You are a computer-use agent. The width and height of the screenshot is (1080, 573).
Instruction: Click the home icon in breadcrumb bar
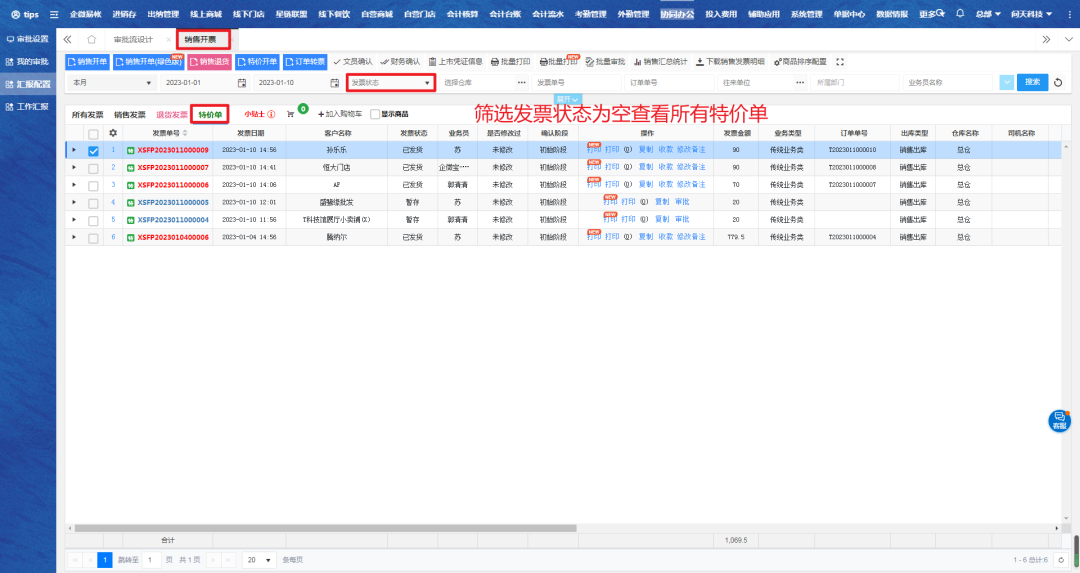tap(91, 39)
